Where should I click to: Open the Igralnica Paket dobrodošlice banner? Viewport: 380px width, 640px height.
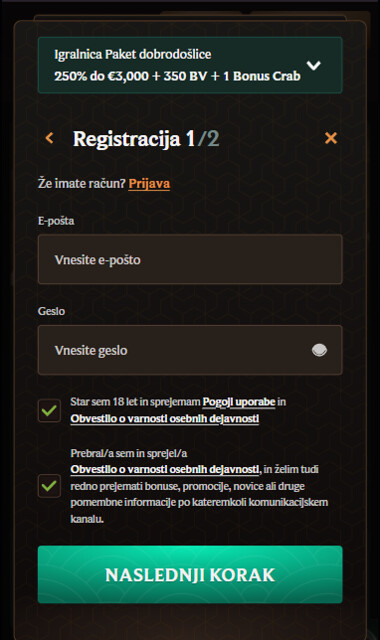(190, 65)
